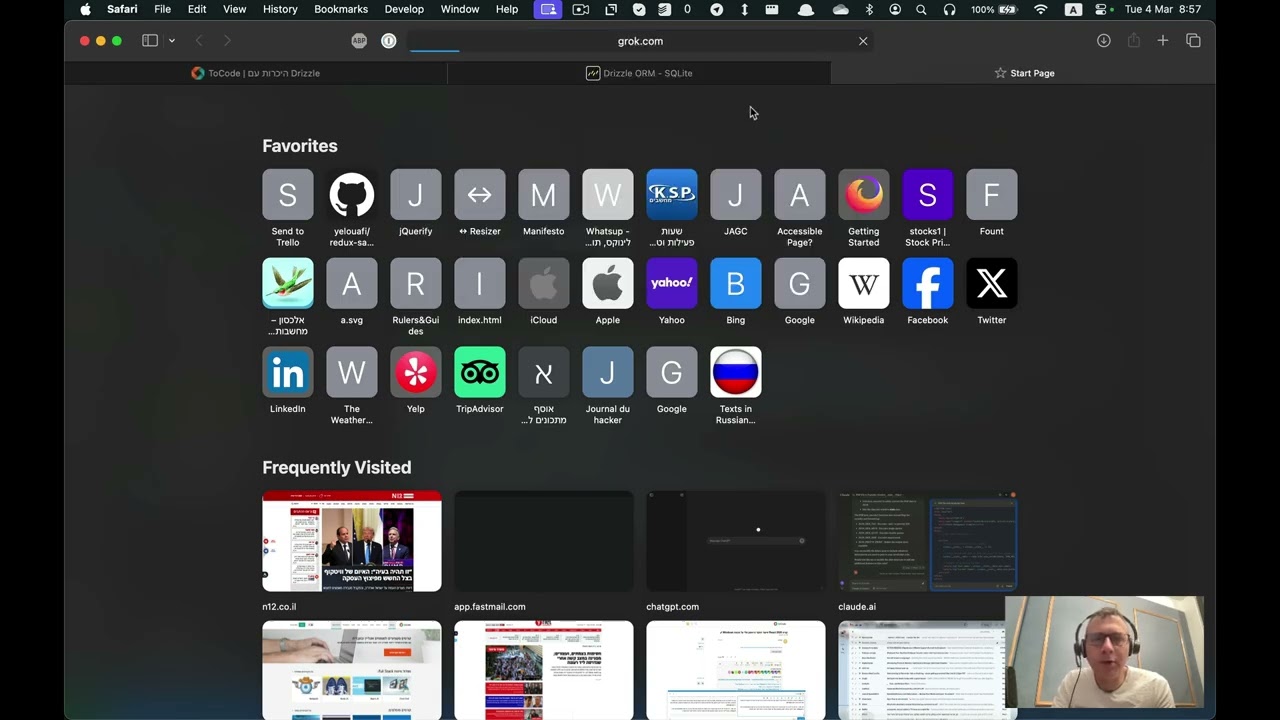Screen dimensions: 1280x720
Task: Open the chatgpt.com thumbnail
Action: pyautogui.click(x=735, y=541)
